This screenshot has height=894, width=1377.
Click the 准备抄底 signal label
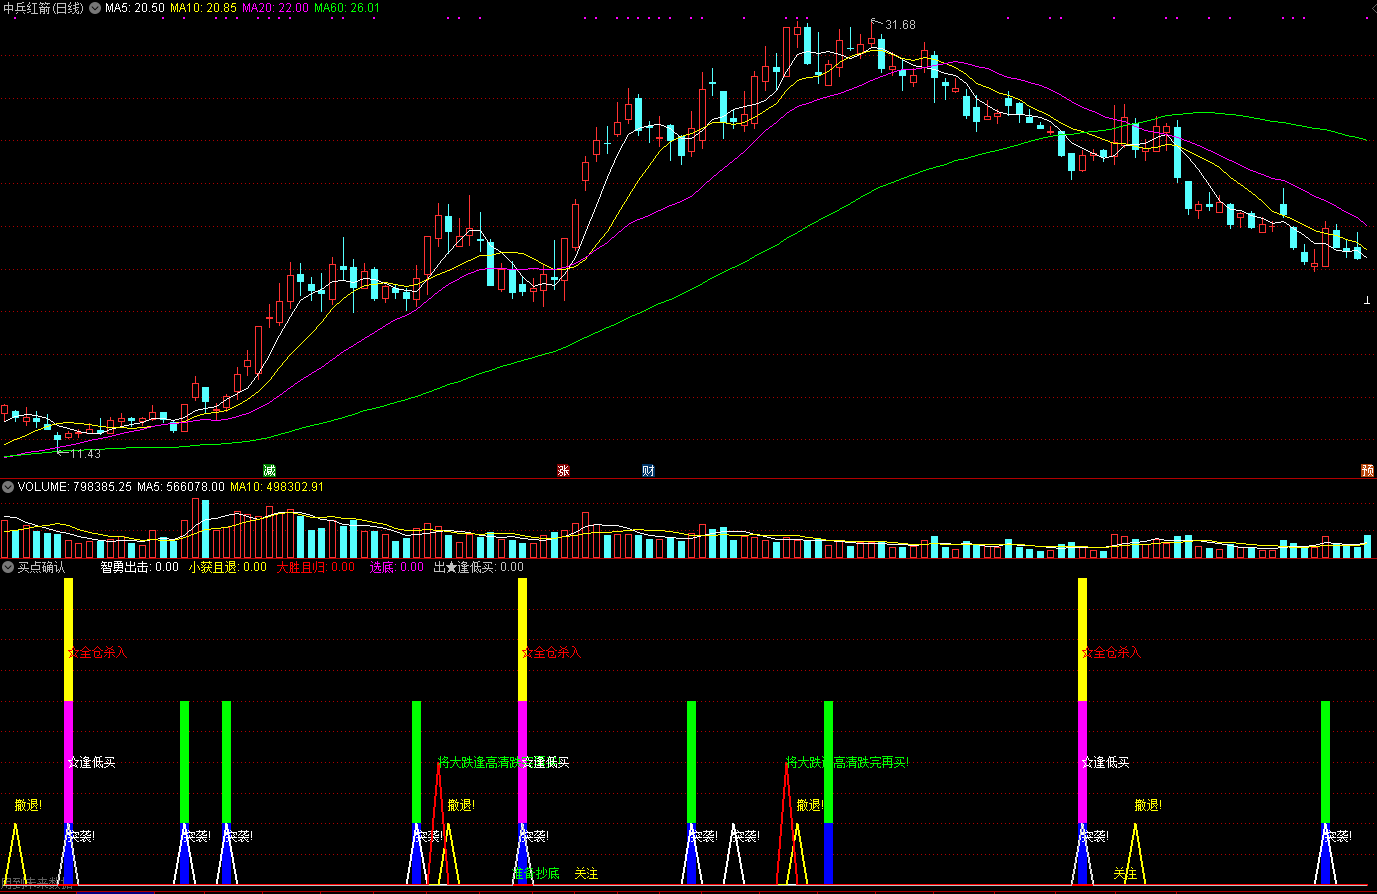coord(536,874)
